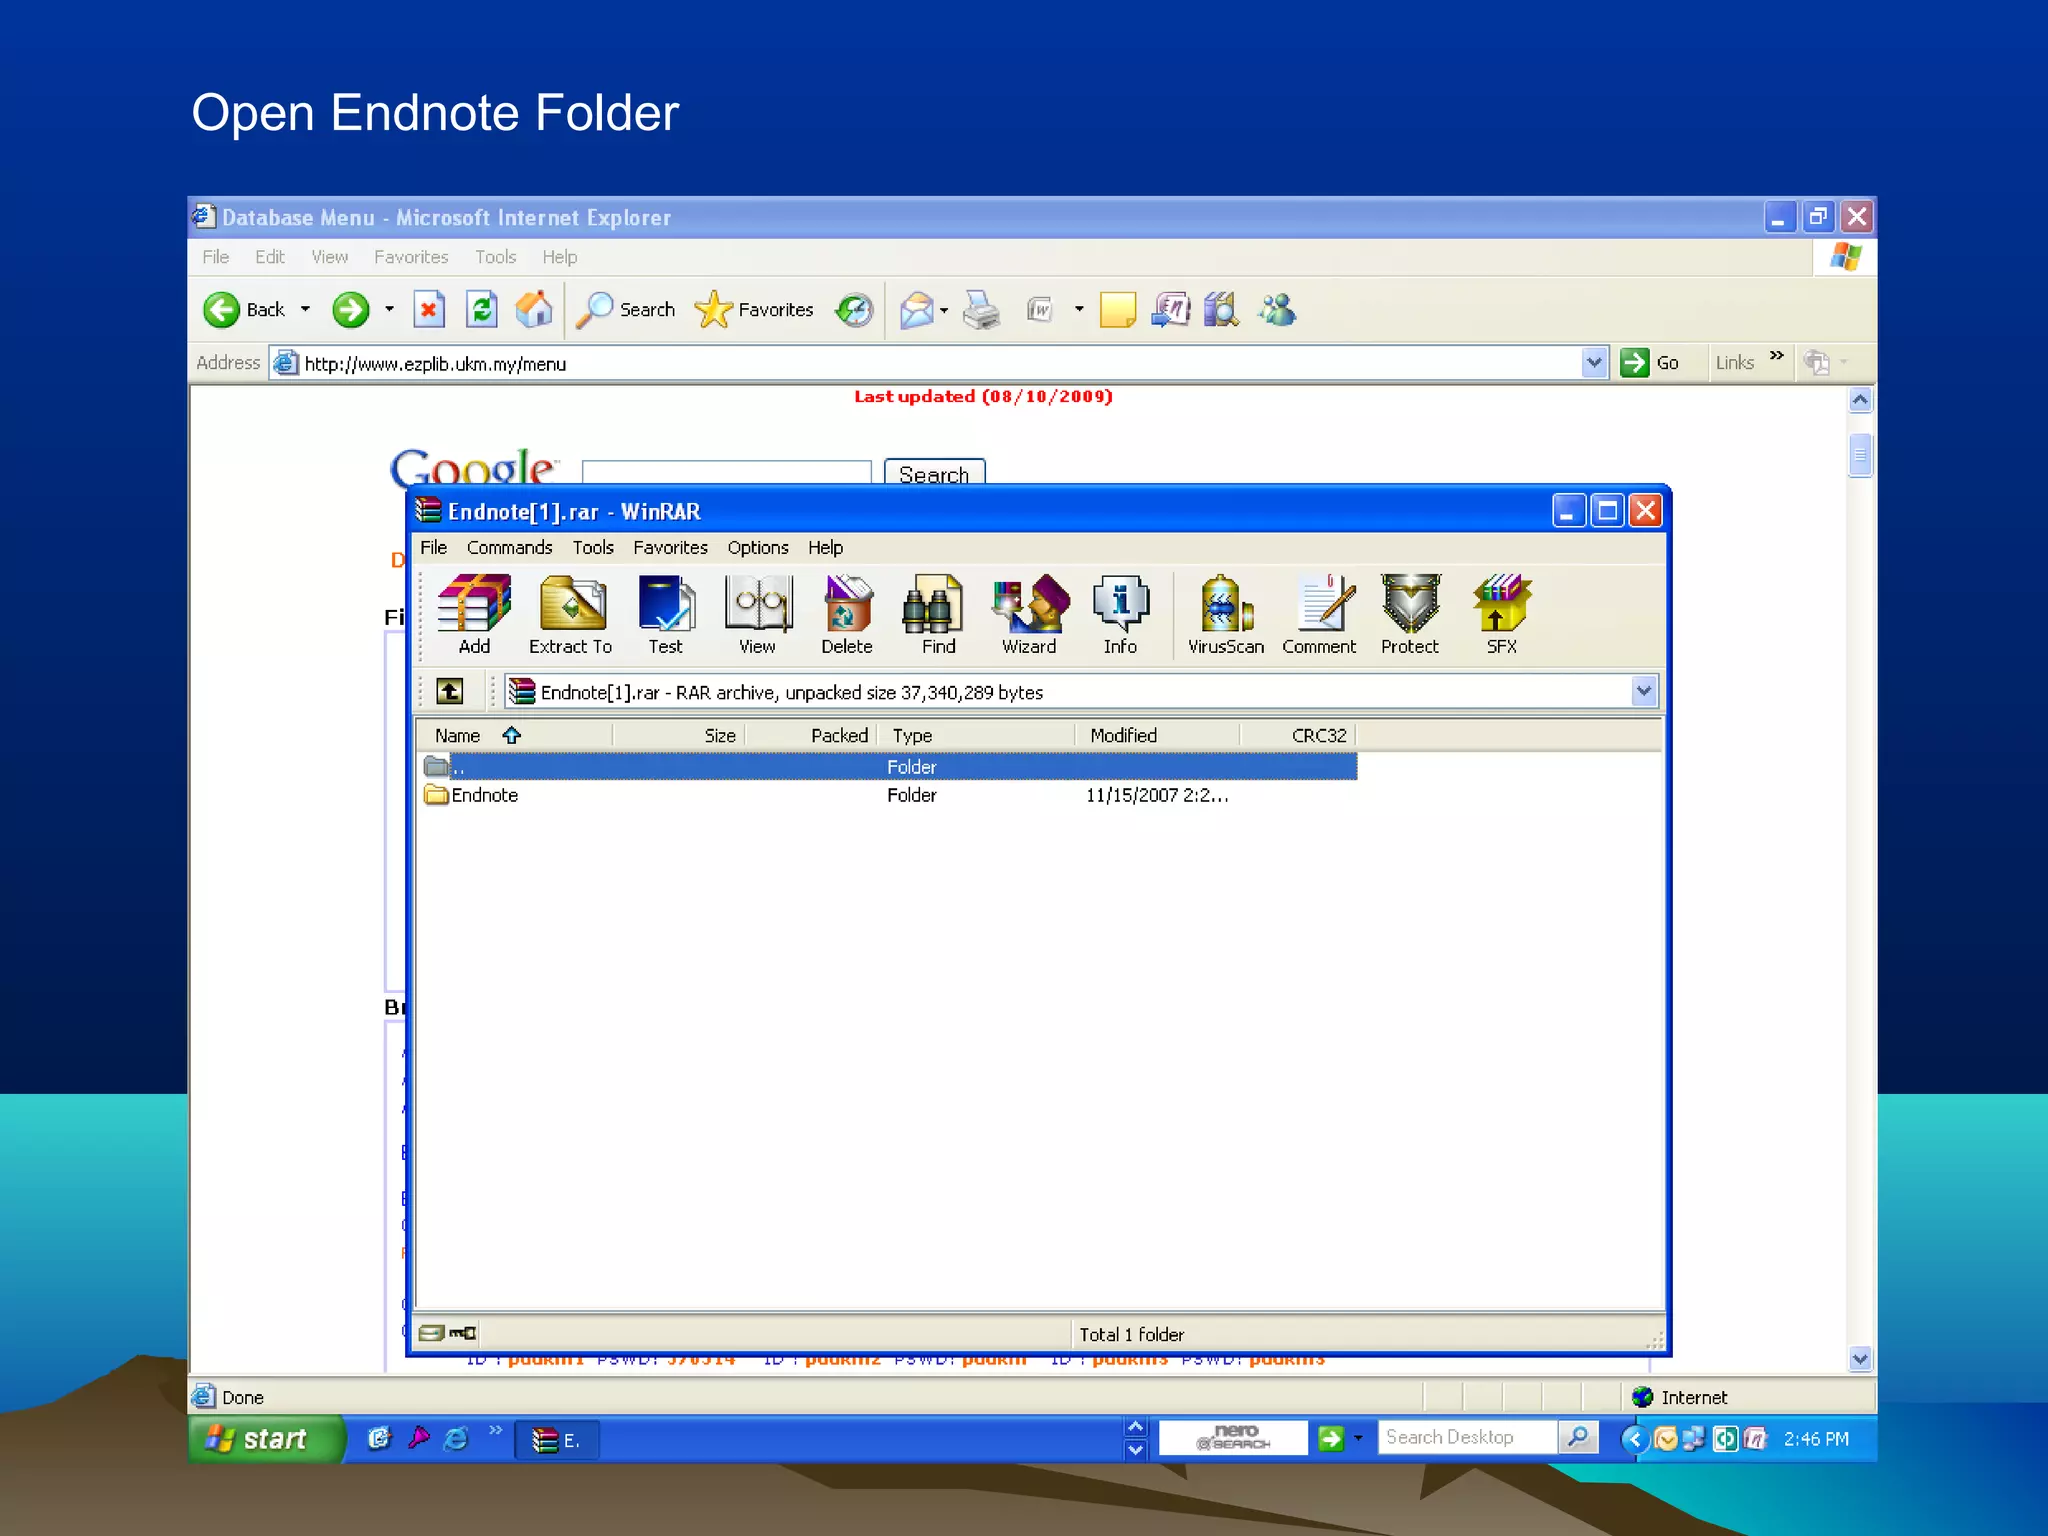This screenshot has height=1536, width=2048.
Task: Click the system tray hide-icons arrow
Action: (x=1634, y=1439)
